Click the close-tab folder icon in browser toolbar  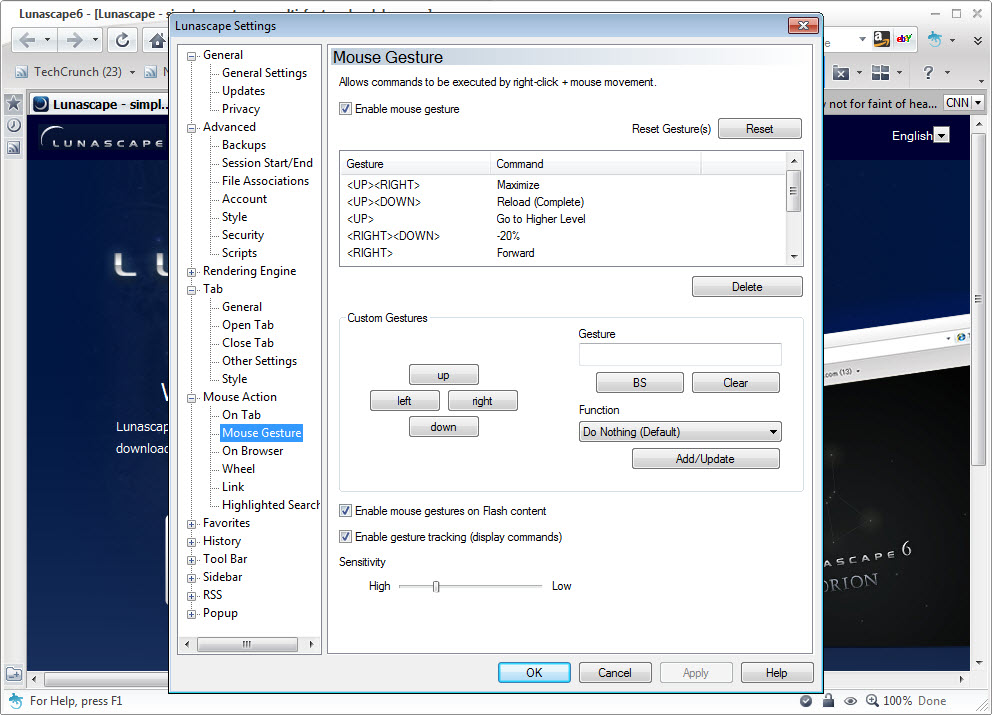point(840,73)
